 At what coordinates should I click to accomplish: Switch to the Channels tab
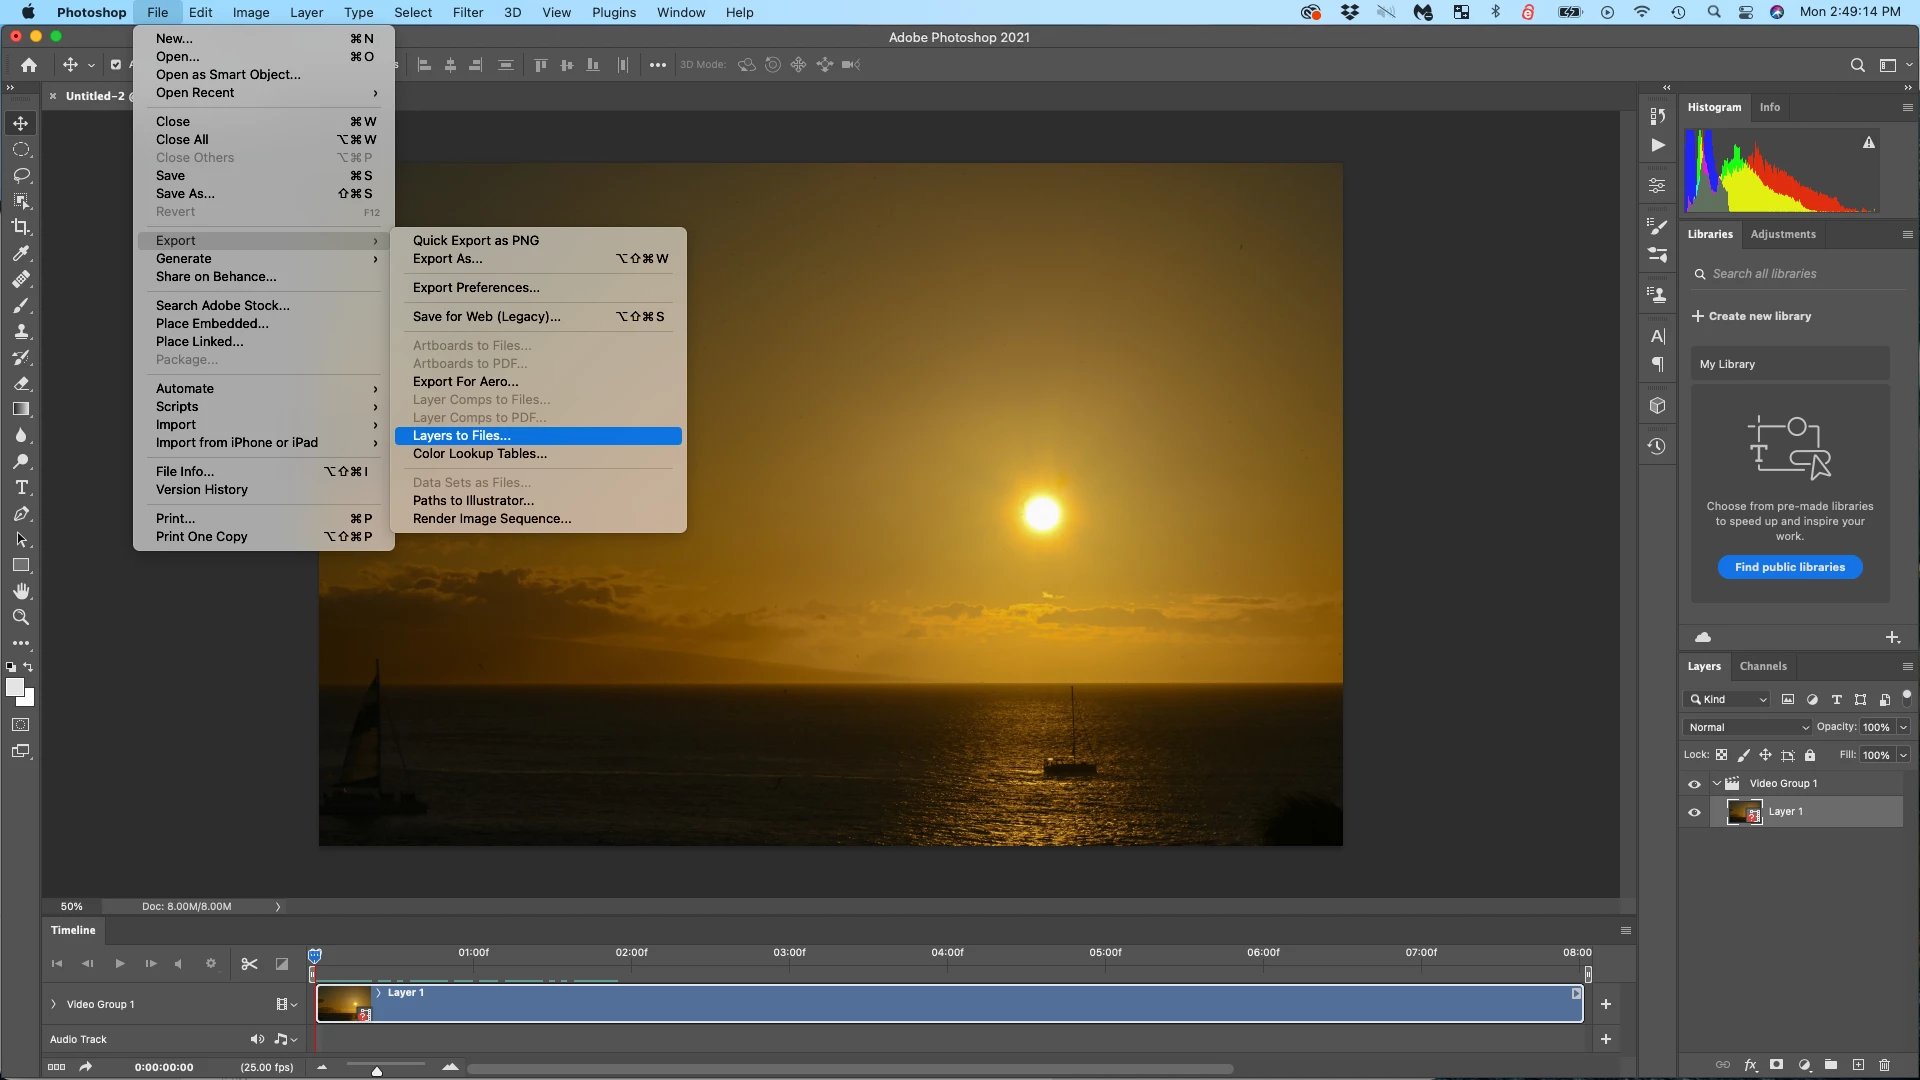coord(1762,666)
